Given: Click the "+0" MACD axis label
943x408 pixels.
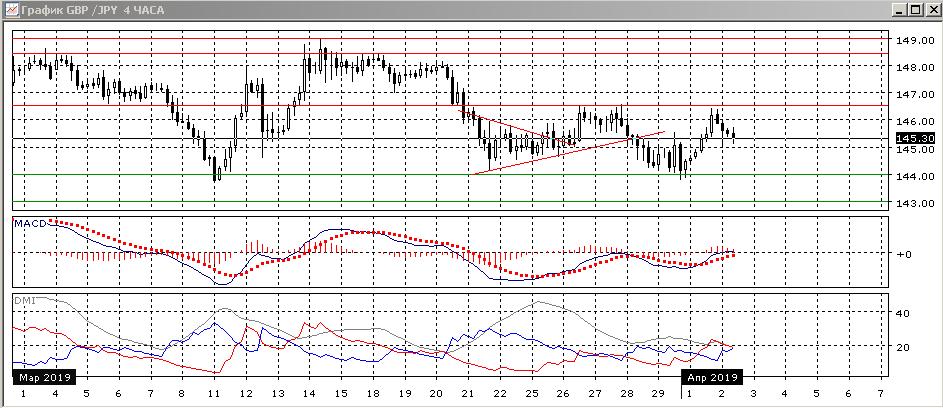Looking at the screenshot, I should point(902,254).
